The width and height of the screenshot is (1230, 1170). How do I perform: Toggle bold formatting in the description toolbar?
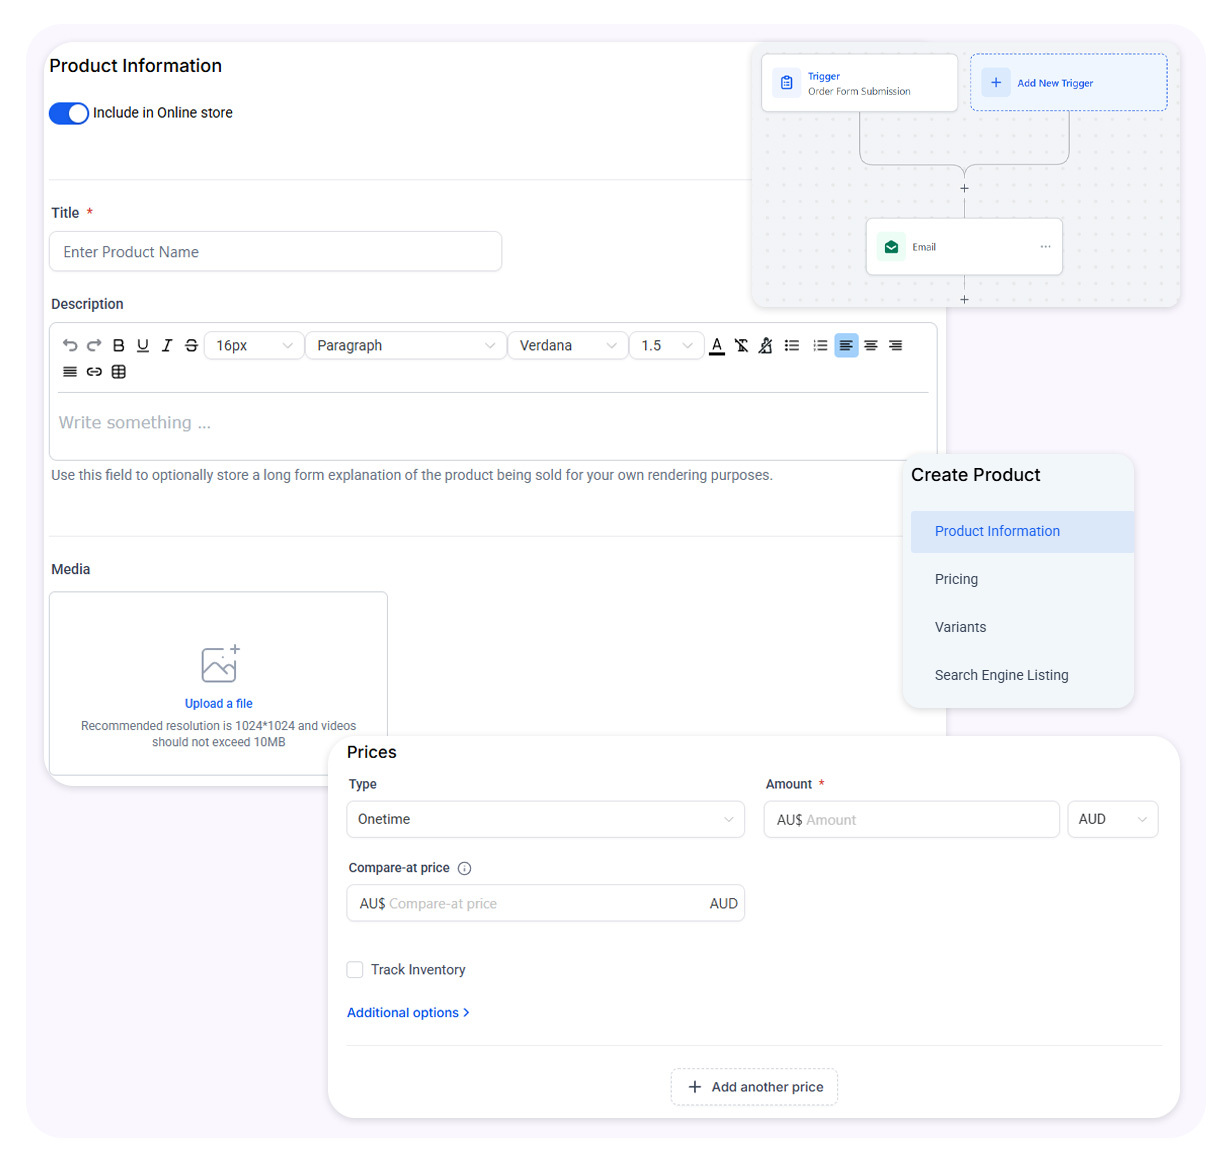pyautogui.click(x=118, y=345)
